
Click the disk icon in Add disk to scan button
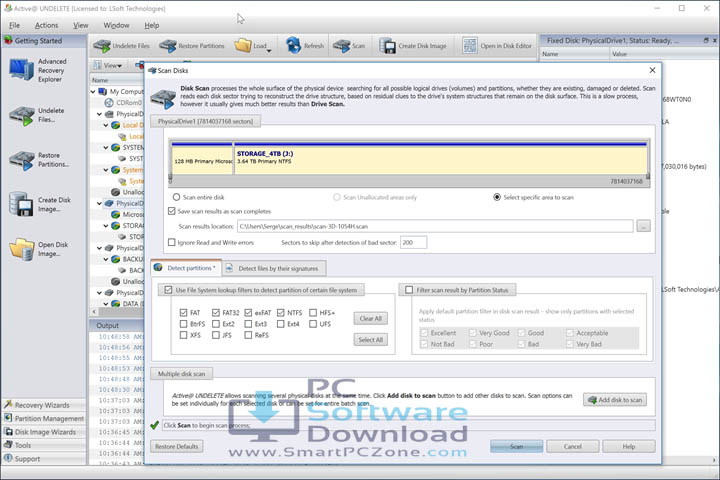click(x=592, y=400)
